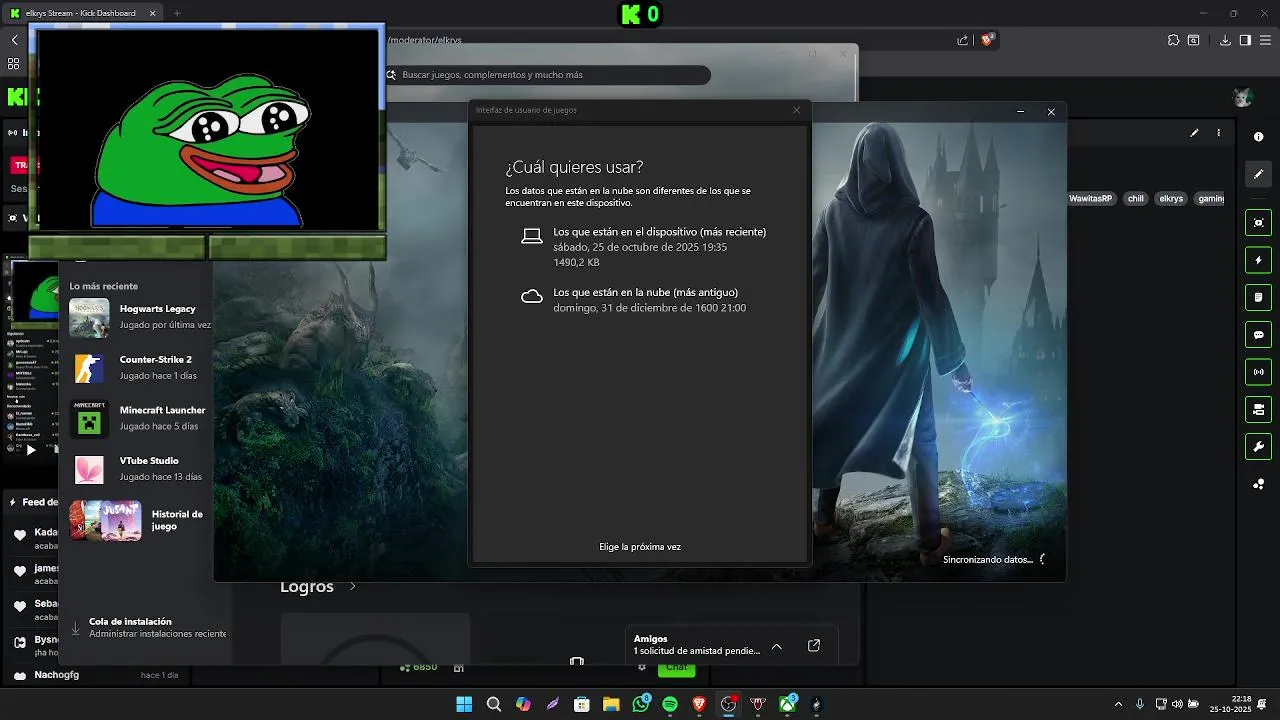The width and height of the screenshot is (1280, 720).
Task: Focus the Xbox 'Buscar juegos' search field
Action: click(548, 75)
